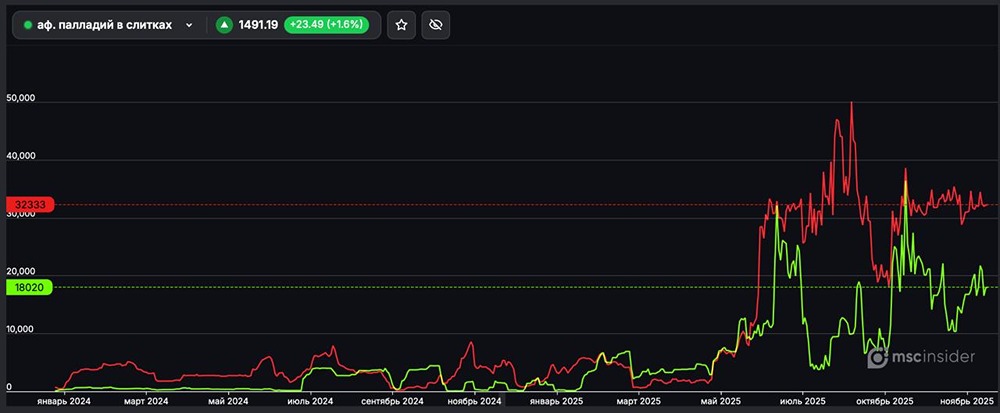Viewport: 1000px width, 413px height.
Task: Click the октябрь 2025 axis label
Action: (885, 402)
